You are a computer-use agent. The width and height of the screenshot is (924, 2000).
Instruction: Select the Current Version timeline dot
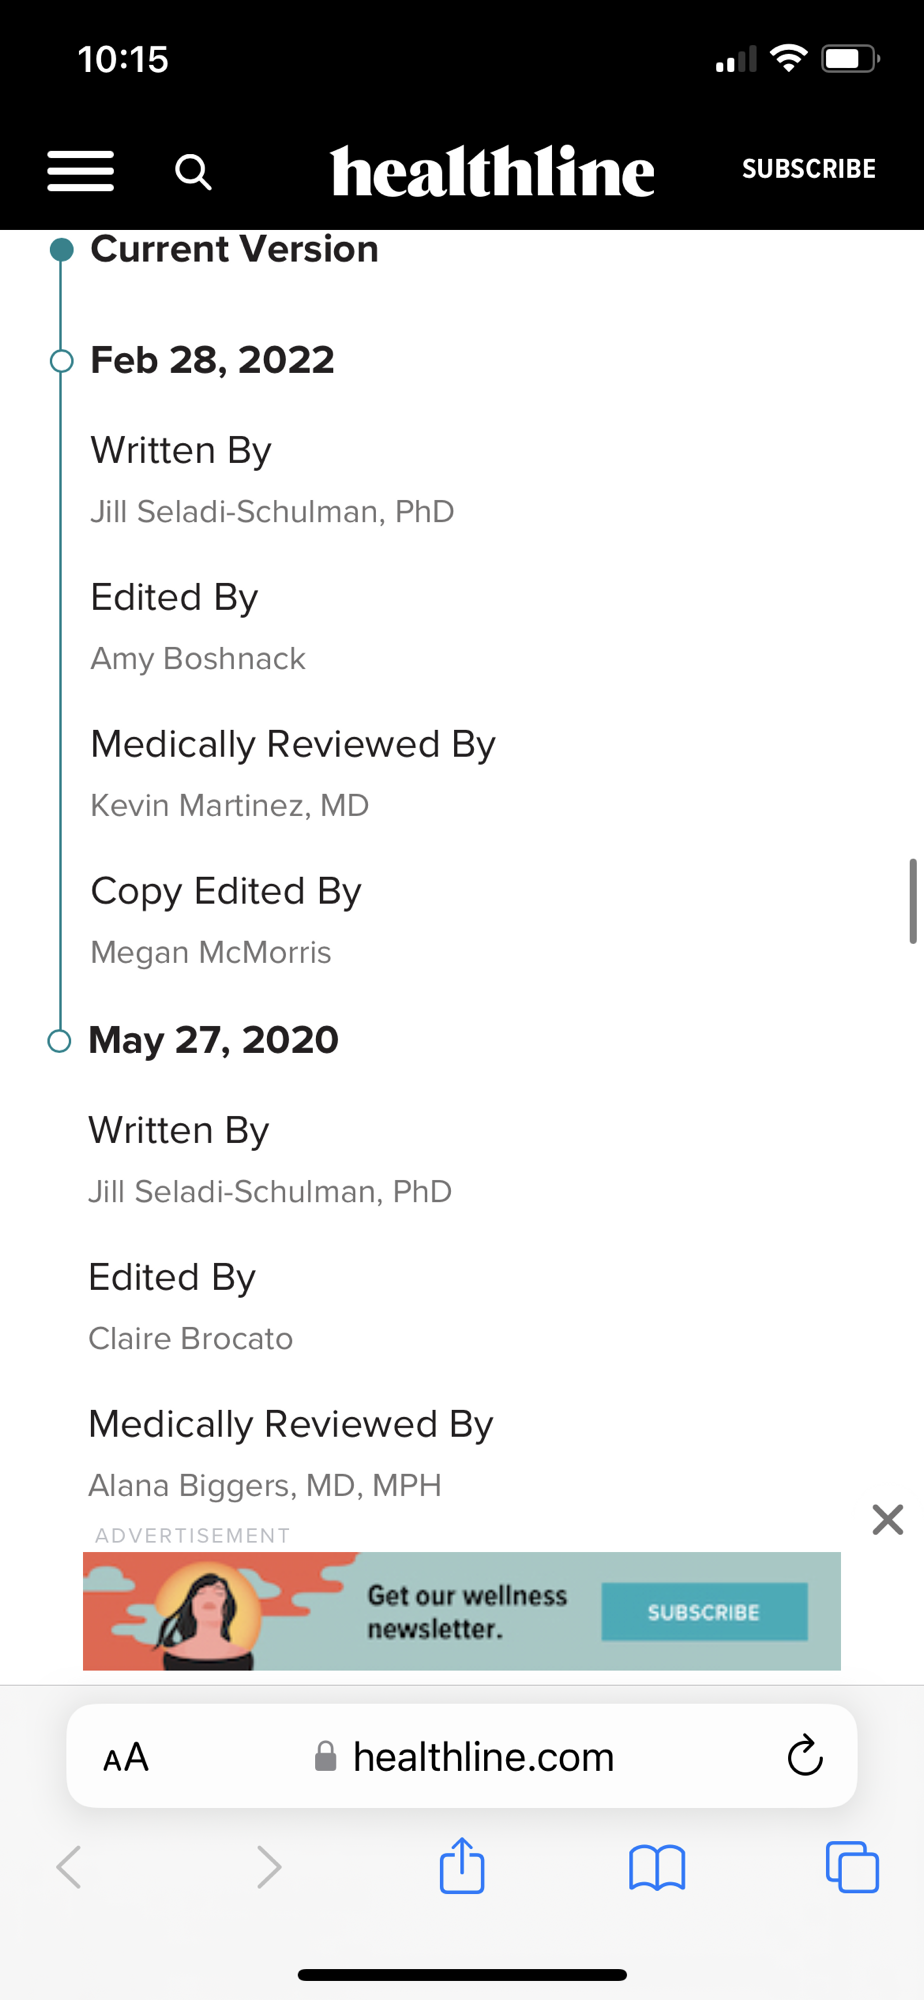62,250
